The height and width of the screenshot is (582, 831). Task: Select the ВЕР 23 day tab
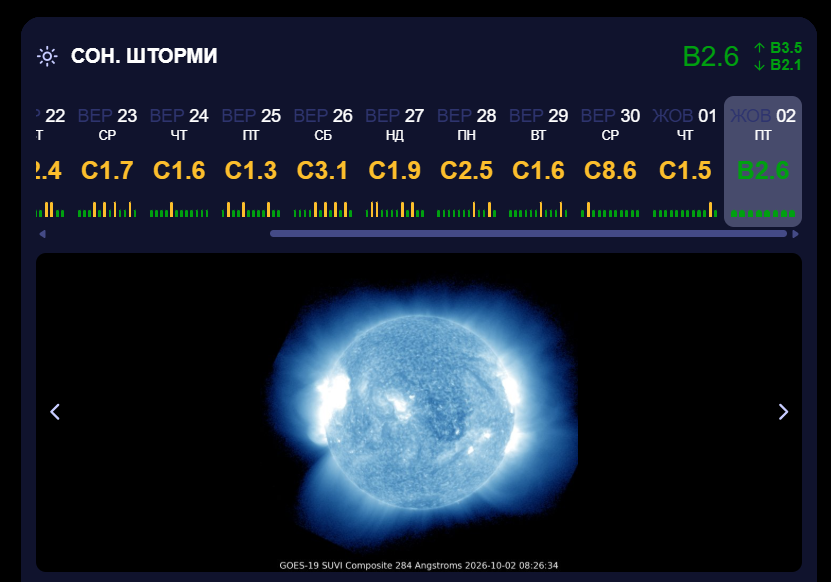coord(107,161)
